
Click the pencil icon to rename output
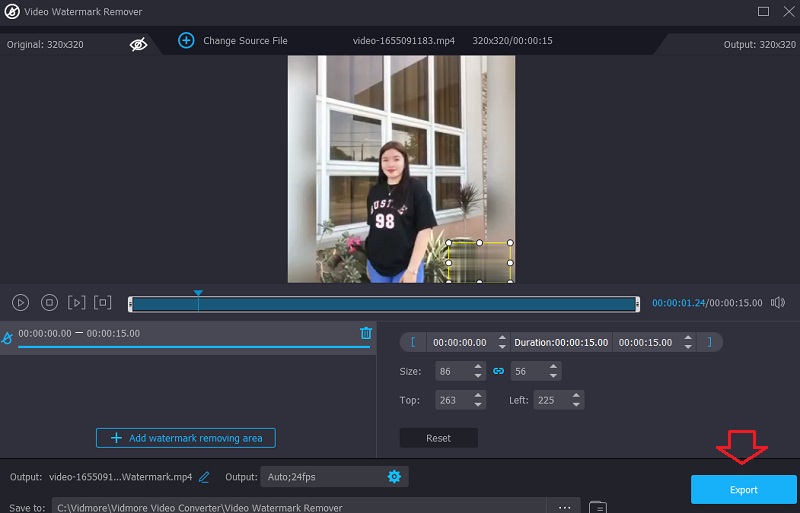coord(204,477)
